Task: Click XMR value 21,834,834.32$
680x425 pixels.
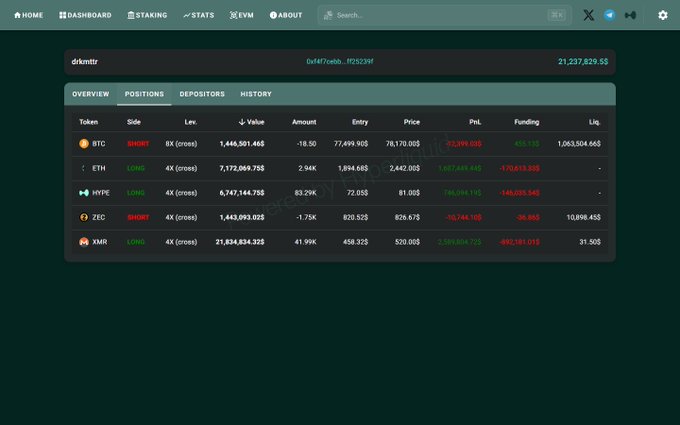Action: (x=240, y=242)
